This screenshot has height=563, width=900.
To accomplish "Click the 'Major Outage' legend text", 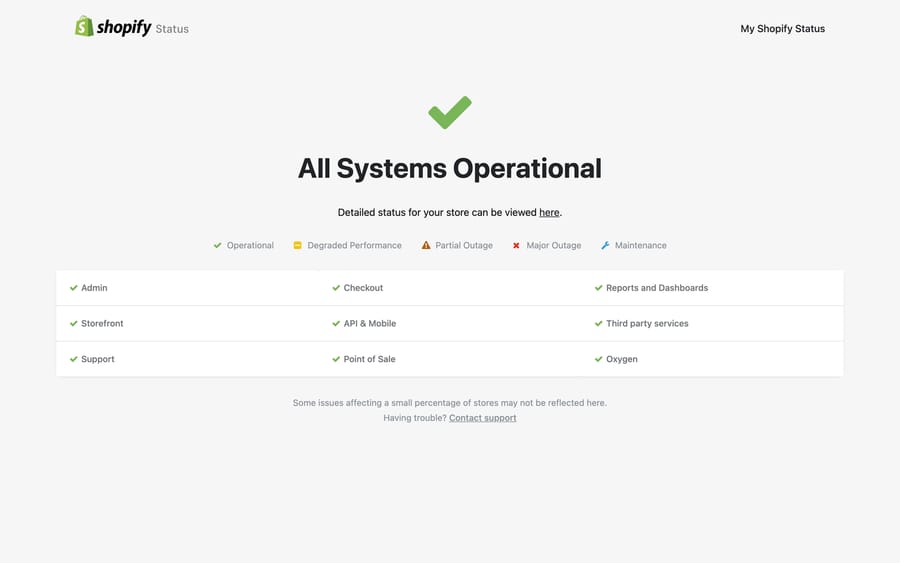I will (553, 246).
